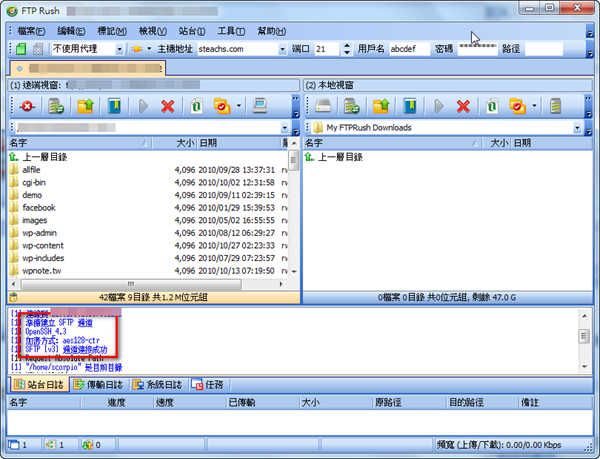Switch to the 傳輸日誌 tab
600x459 pixels.
(98, 384)
